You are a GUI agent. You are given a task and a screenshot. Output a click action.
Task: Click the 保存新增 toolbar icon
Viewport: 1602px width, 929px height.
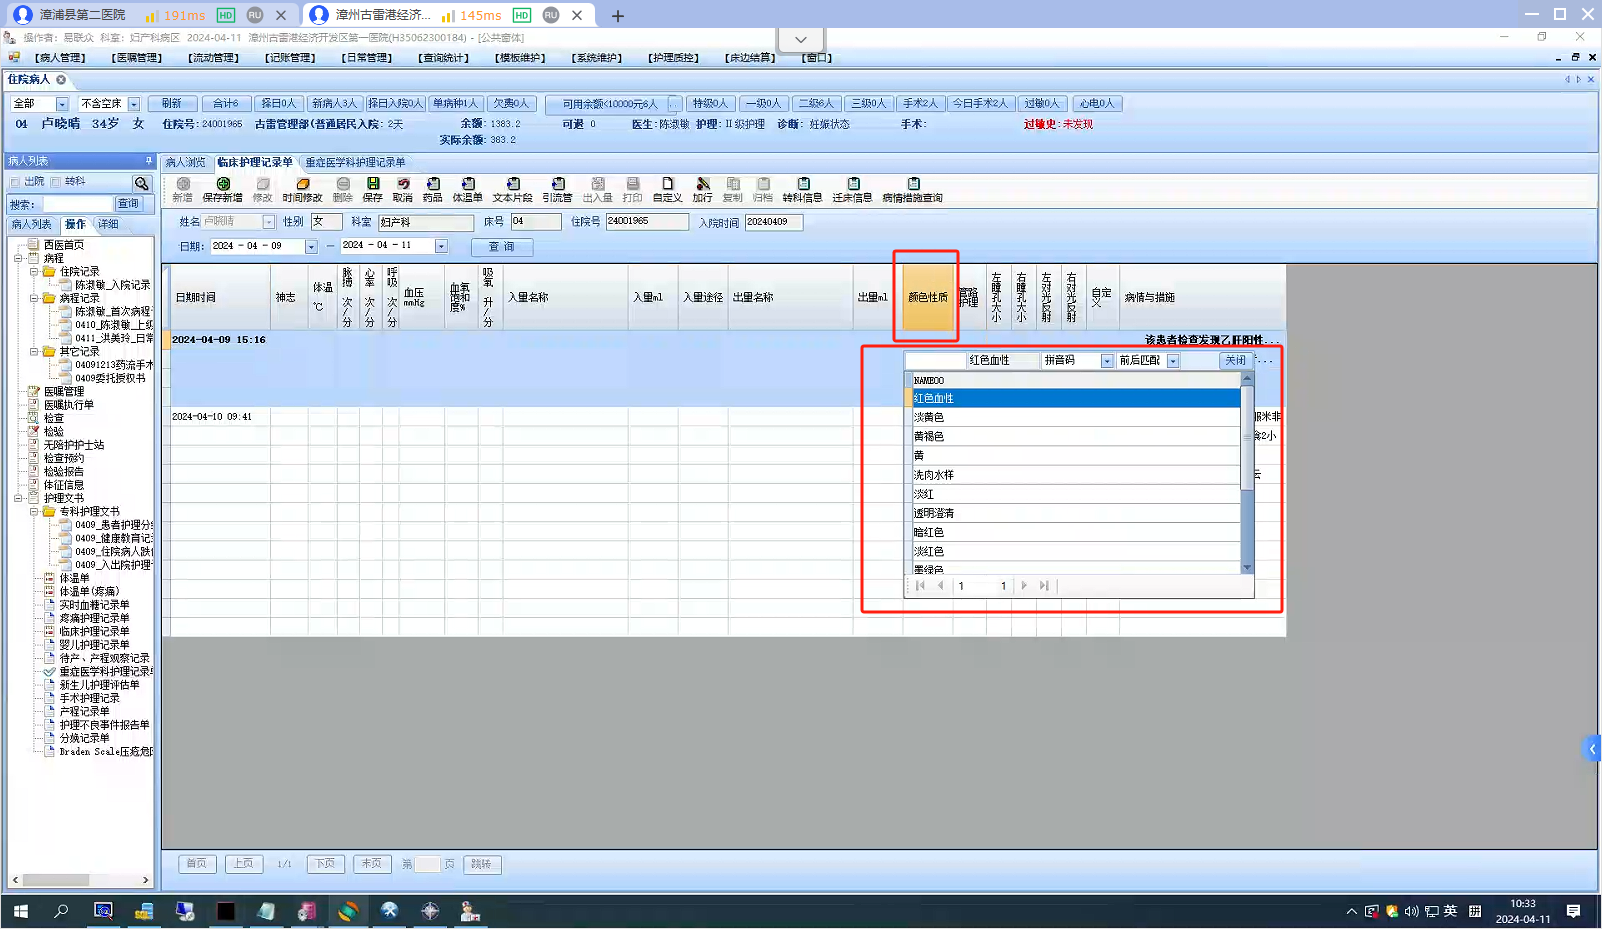coord(223,185)
